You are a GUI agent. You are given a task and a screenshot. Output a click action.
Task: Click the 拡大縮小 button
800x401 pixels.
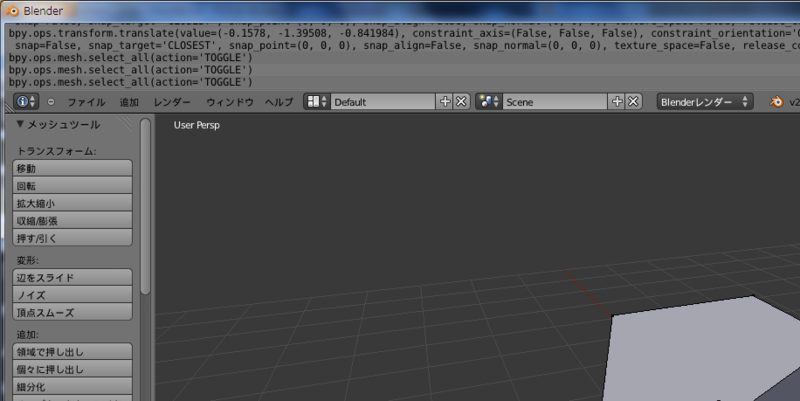pos(72,203)
